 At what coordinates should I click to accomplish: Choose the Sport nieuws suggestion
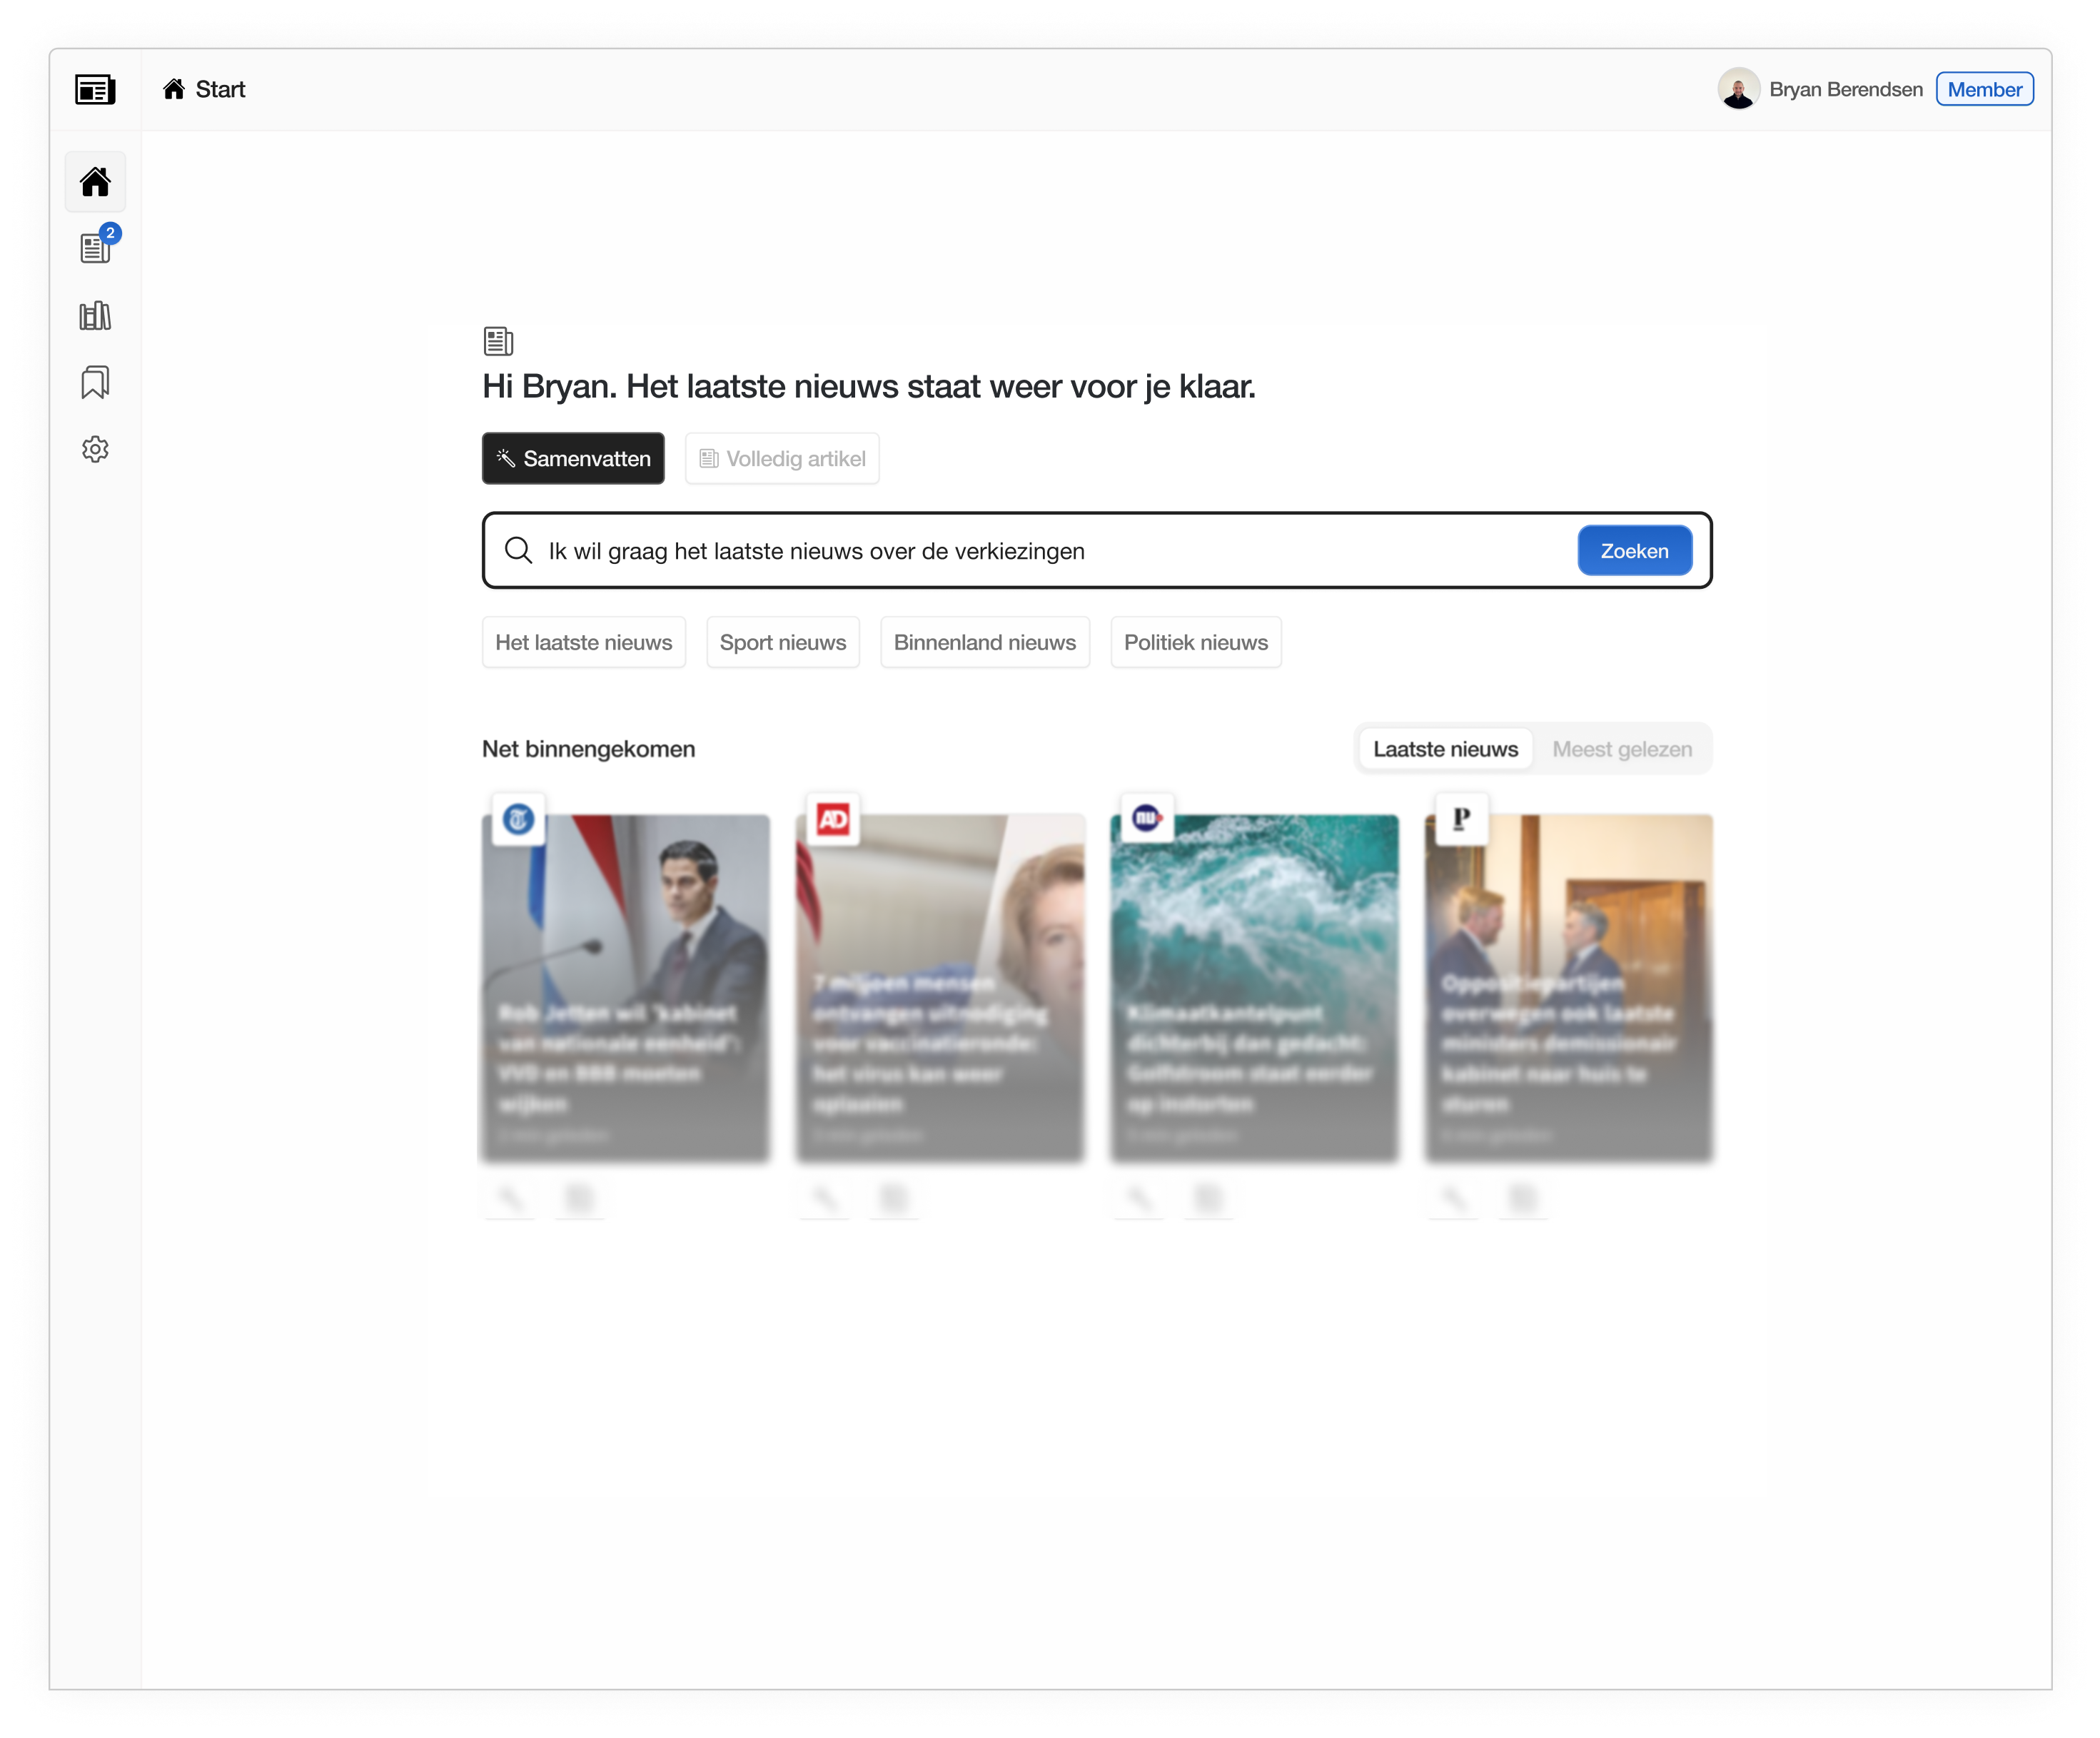coord(783,642)
